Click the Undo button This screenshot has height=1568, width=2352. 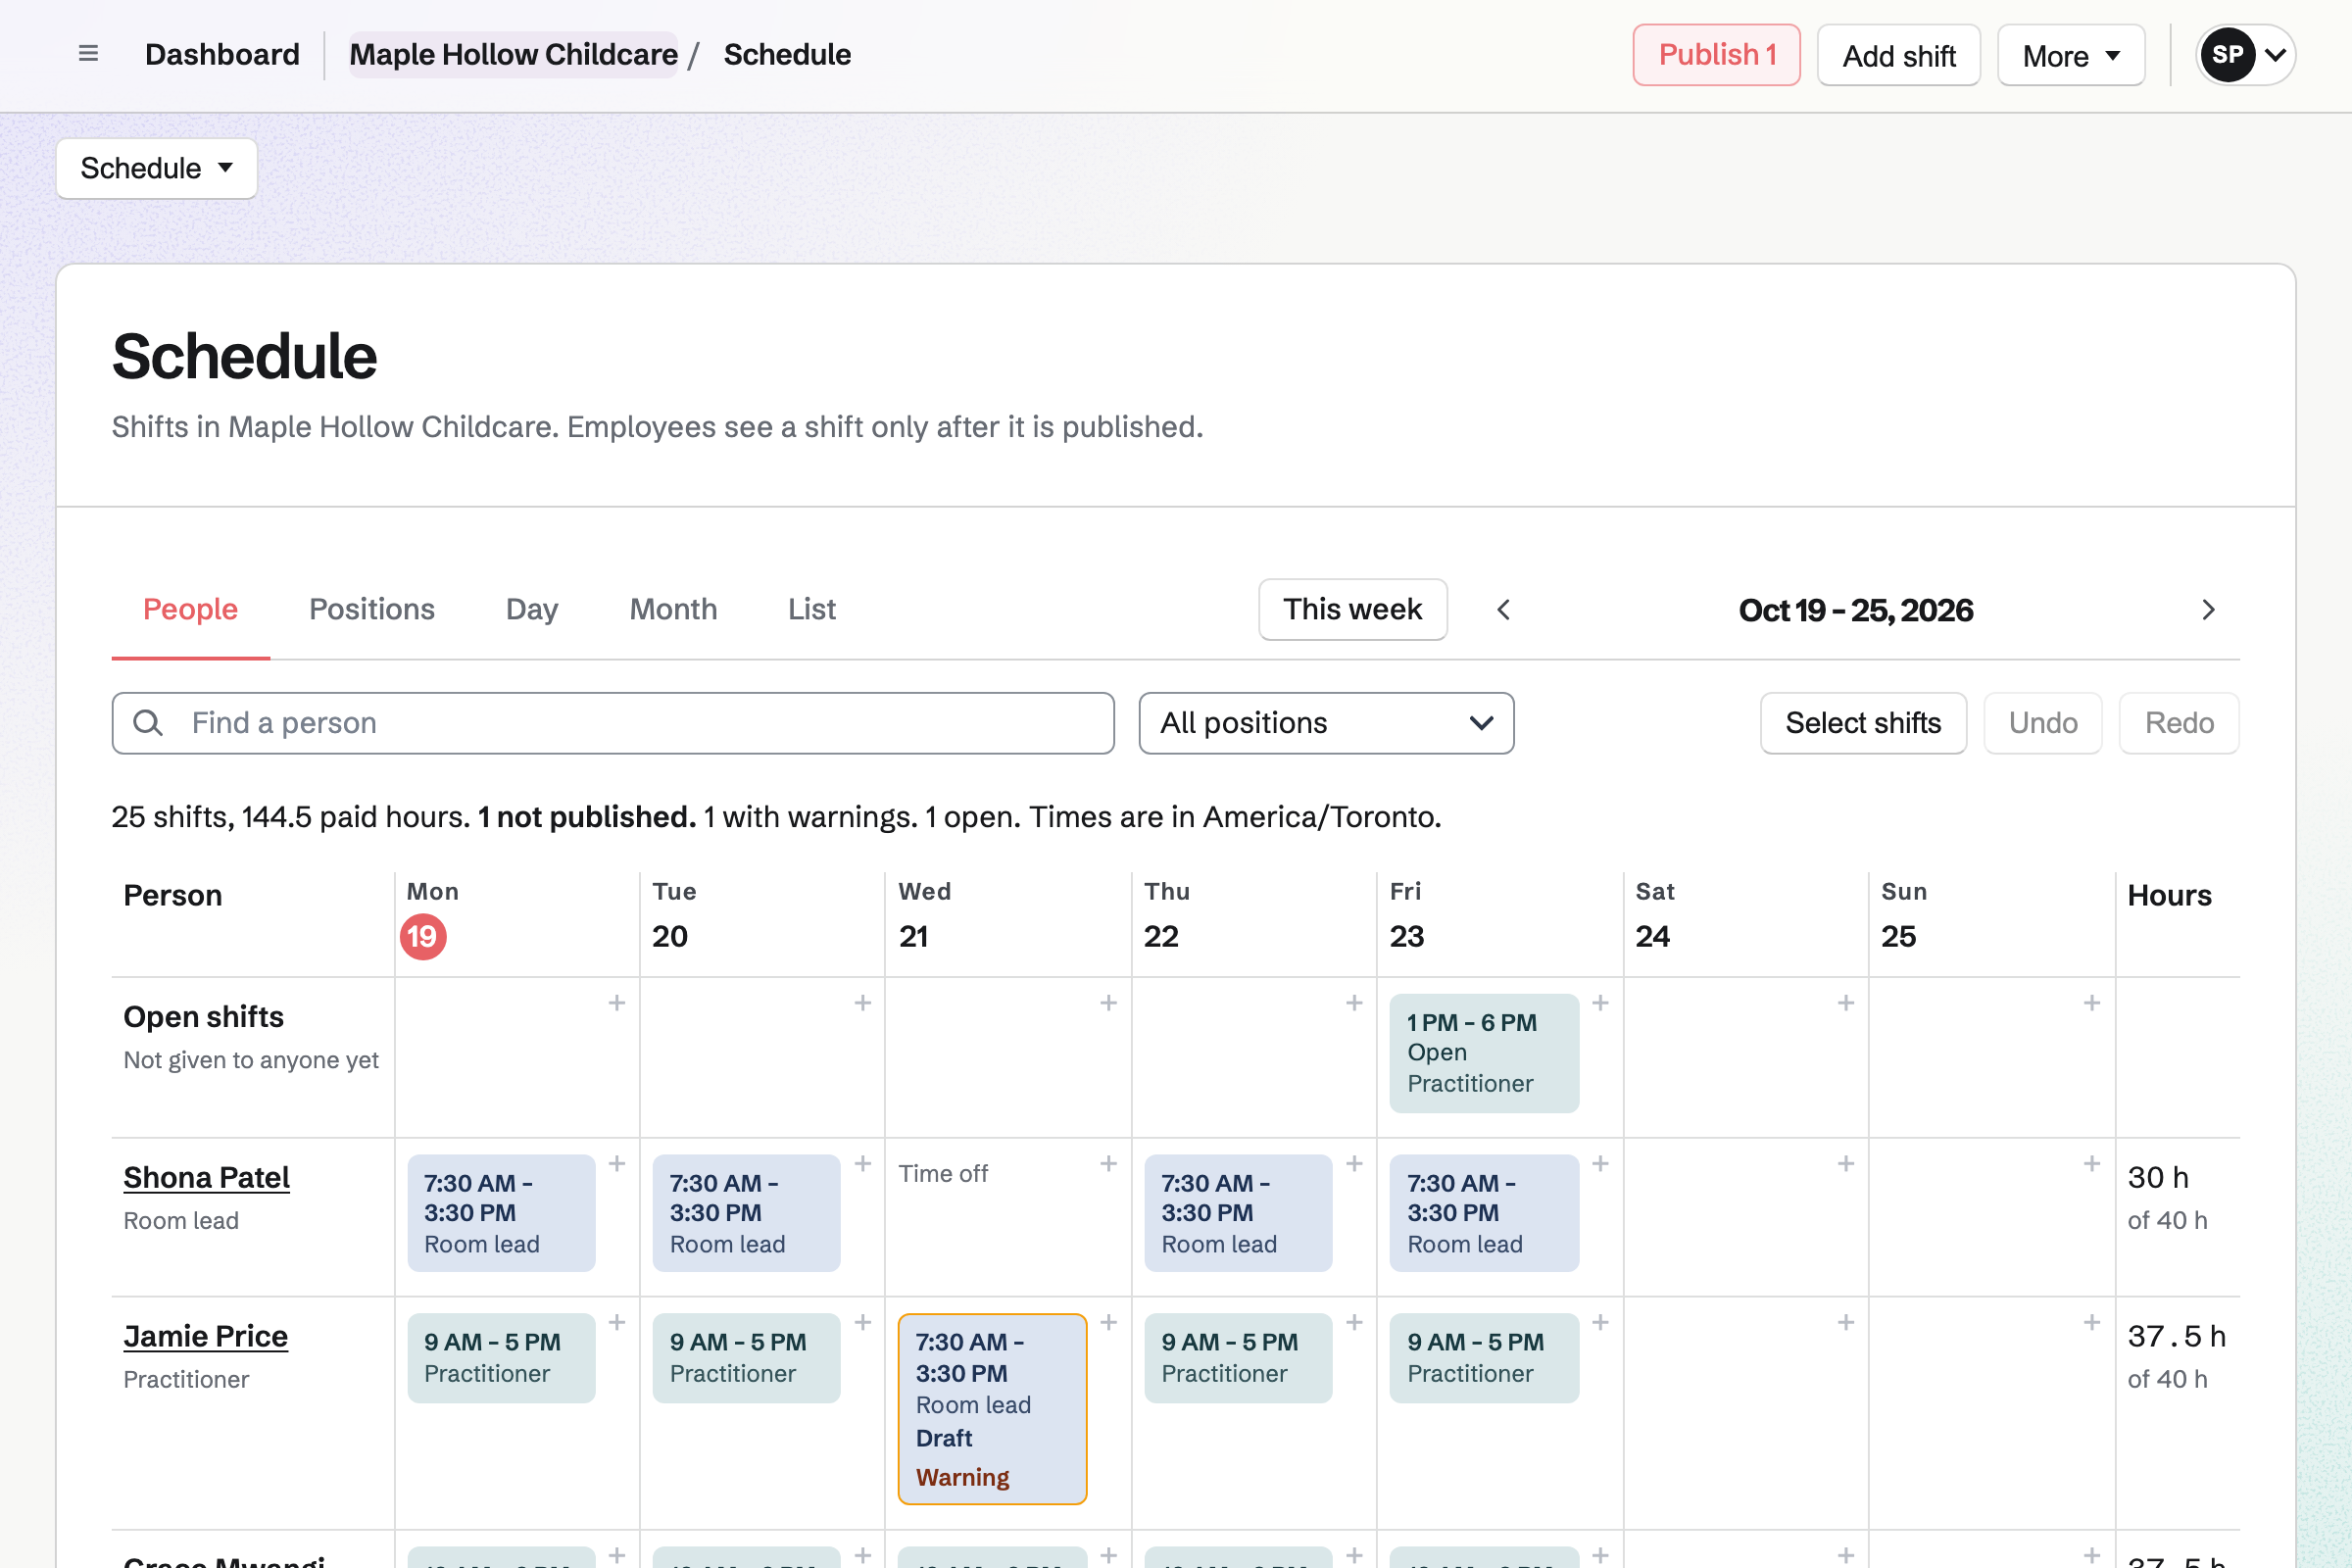(2043, 723)
